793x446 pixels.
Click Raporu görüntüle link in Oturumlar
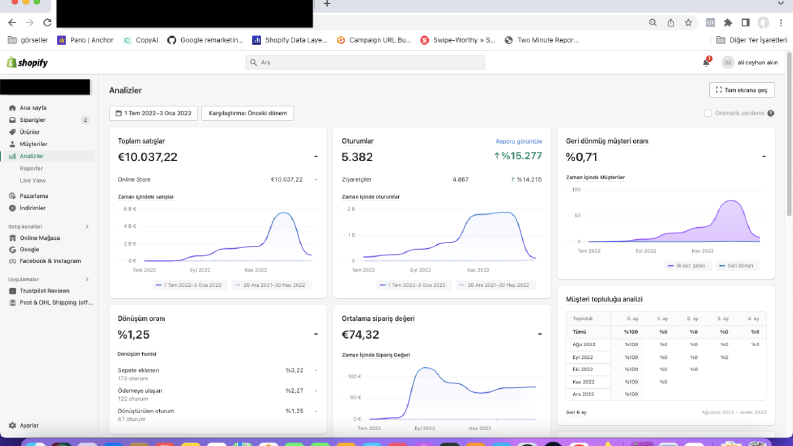518,142
